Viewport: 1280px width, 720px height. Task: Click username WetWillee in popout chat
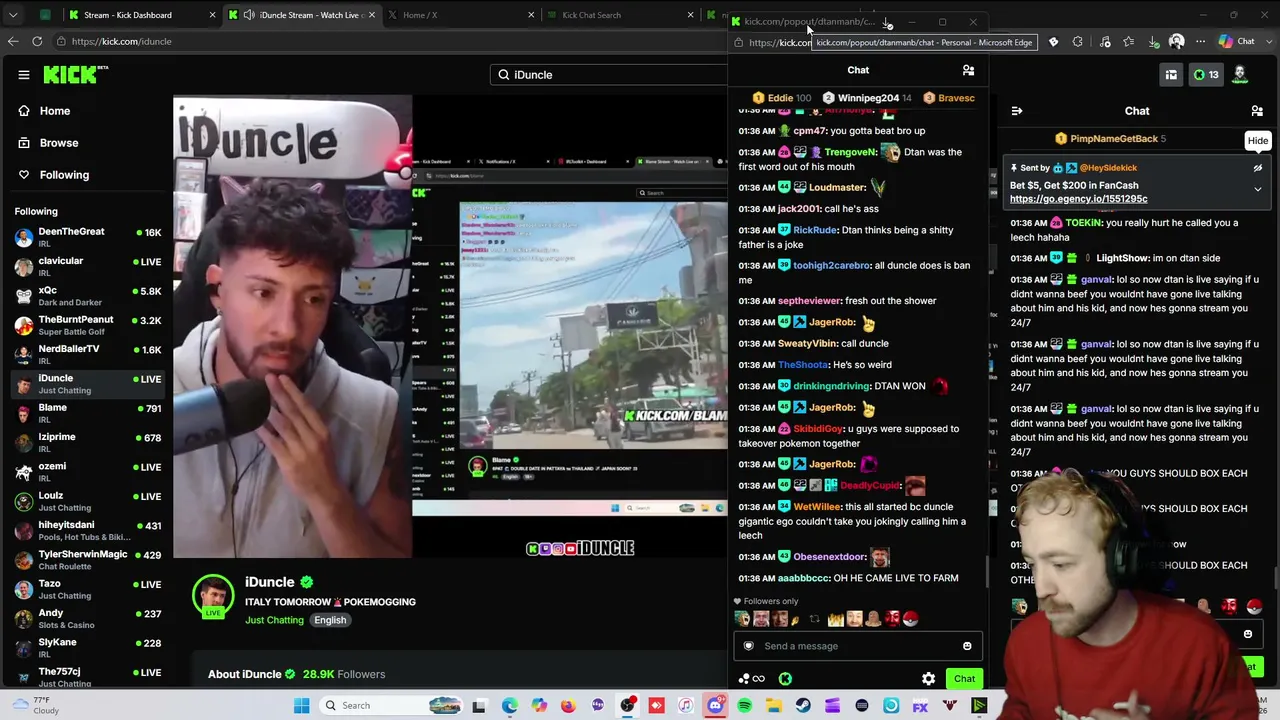pyautogui.click(x=817, y=507)
